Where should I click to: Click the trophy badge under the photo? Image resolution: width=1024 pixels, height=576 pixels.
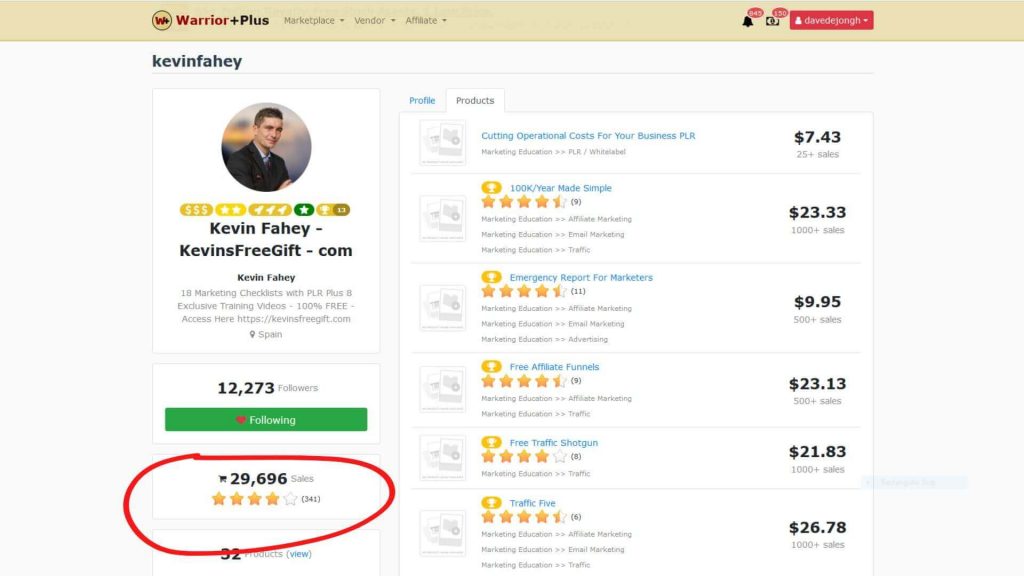click(x=333, y=210)
